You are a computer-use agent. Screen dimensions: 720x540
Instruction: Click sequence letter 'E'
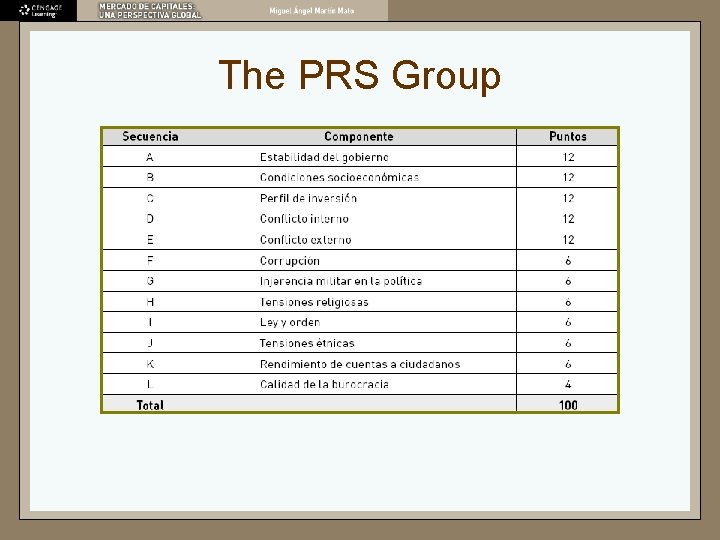[150, 240]
